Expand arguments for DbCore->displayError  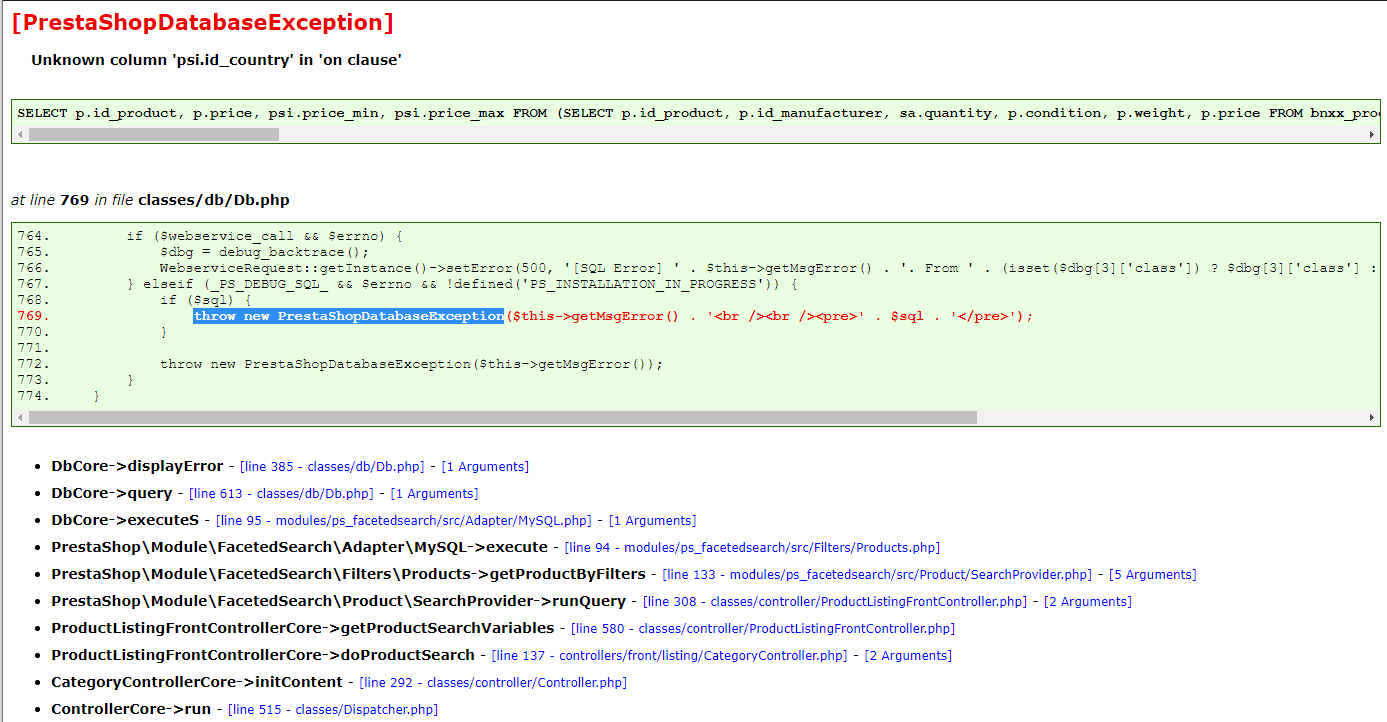coord(485,467)
